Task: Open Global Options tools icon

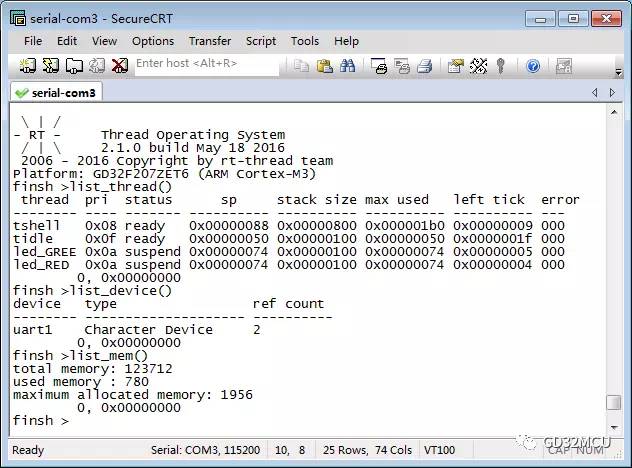Action: [x=478, y=66]
